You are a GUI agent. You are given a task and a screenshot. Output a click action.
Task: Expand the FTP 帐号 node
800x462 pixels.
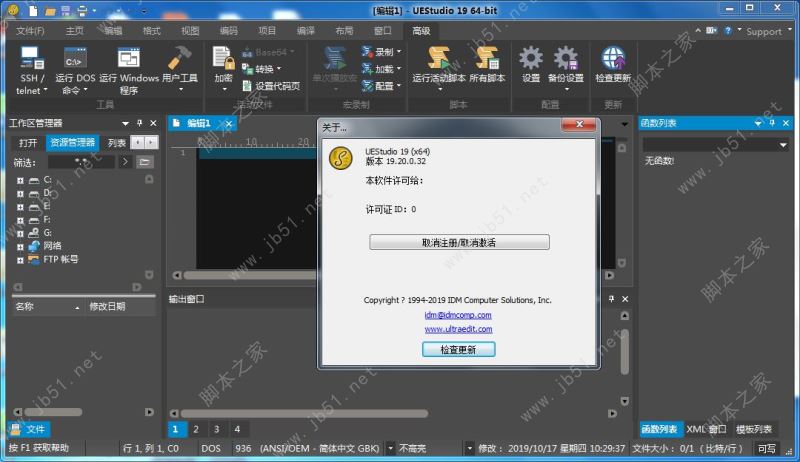click(20, 260)
